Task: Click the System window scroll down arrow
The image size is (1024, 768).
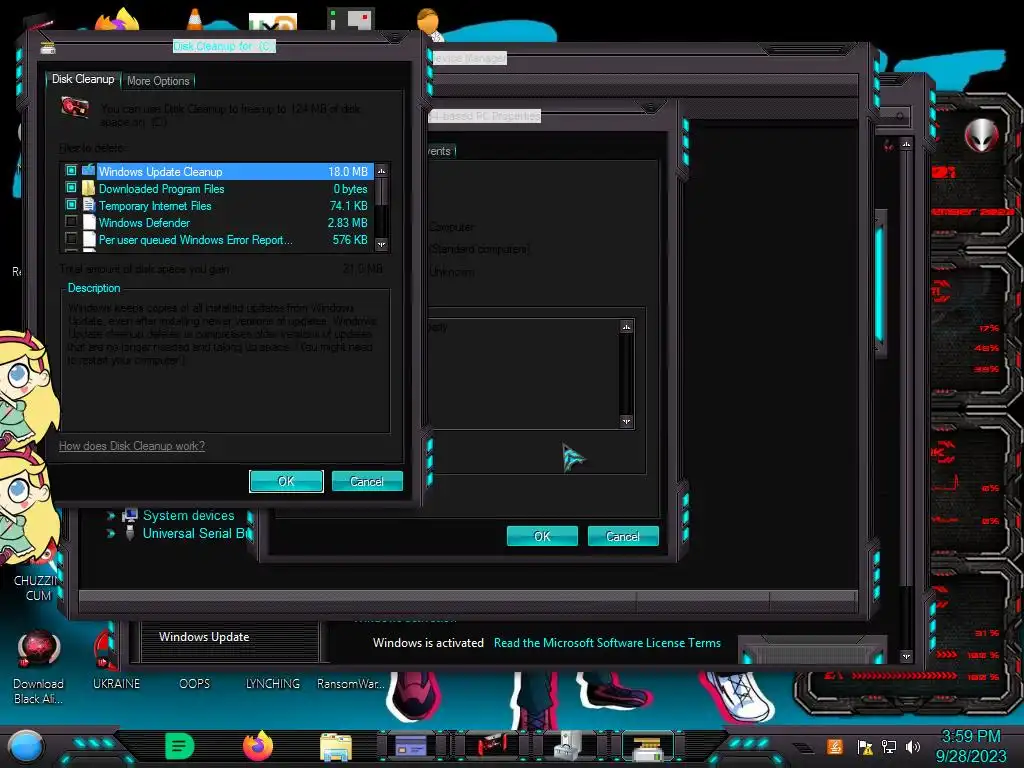Action: point(906,656)
